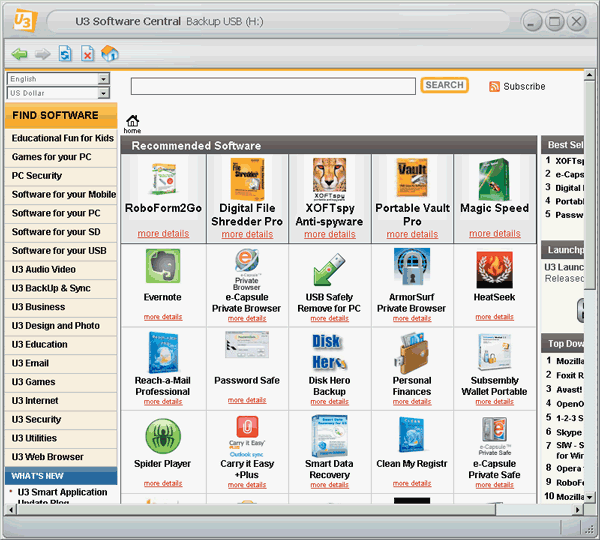
Task: Open more details link under RoboForm2Go
Action: (x=163, y=234)
